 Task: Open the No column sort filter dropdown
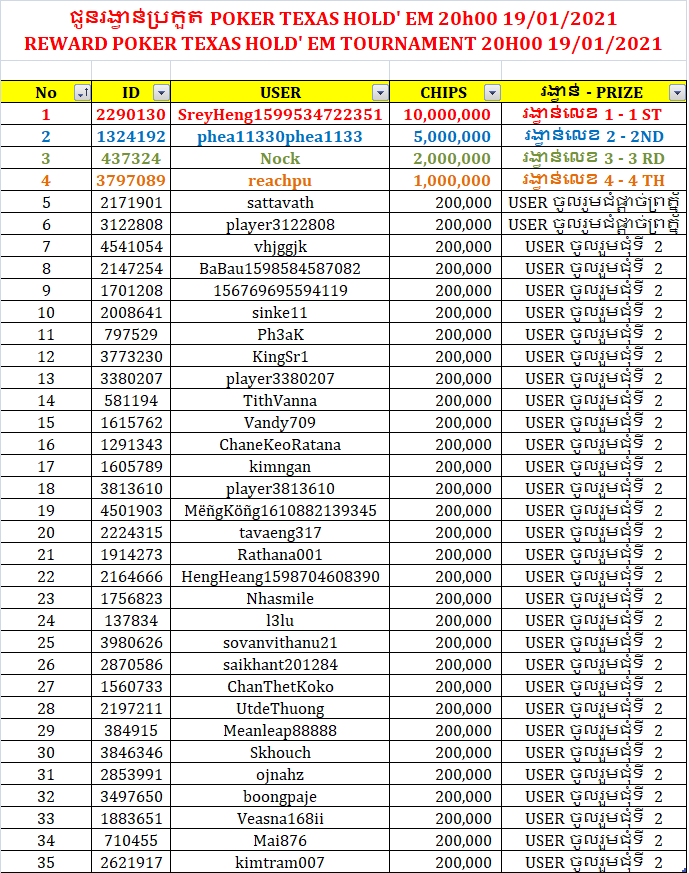pyautogui.click(x=82, y=92)
